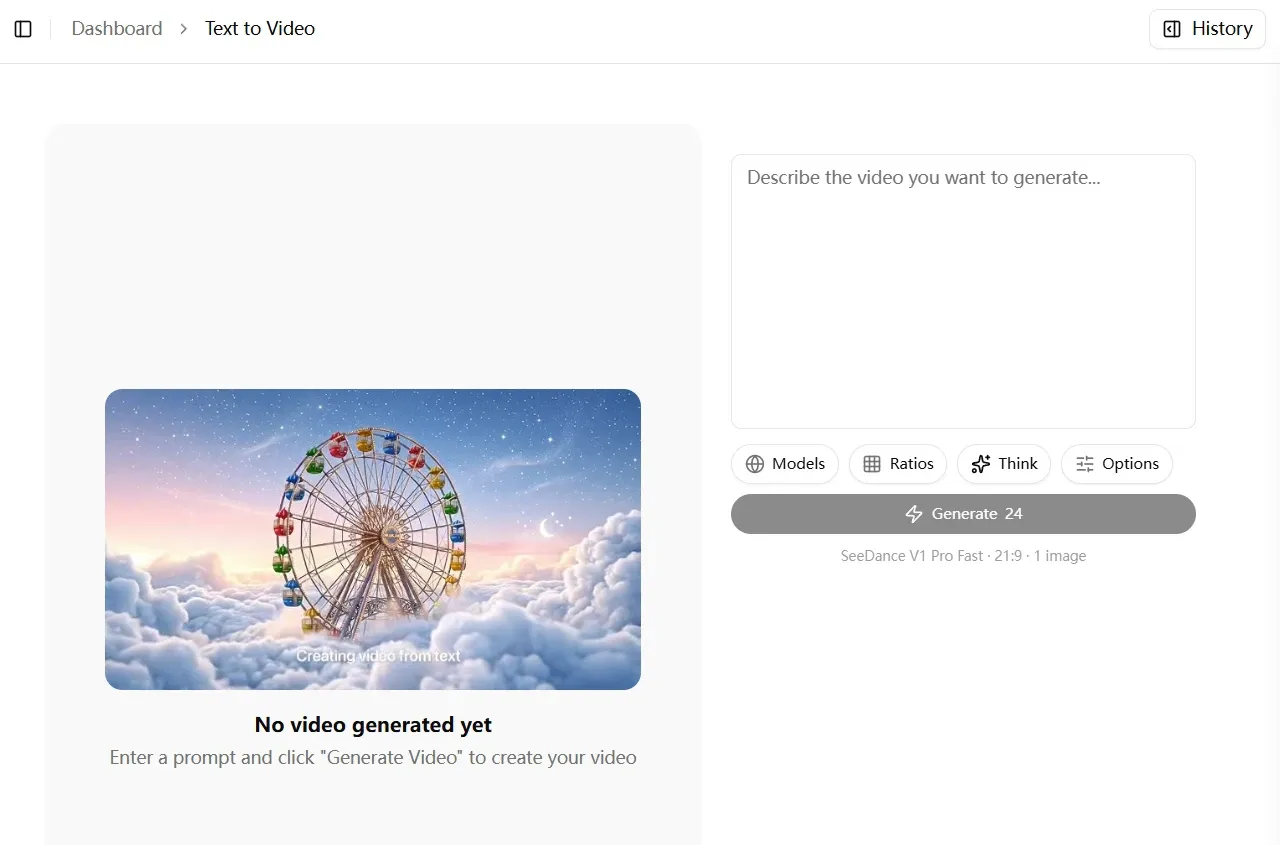Open the Ratios selector
1280x845 pixels.
(898, 464)
